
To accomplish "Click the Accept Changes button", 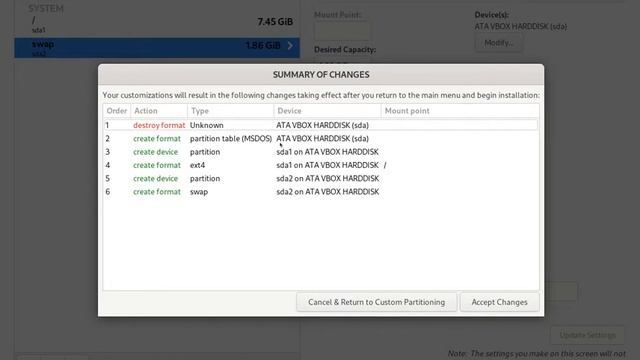I will (x=499, y=302).
